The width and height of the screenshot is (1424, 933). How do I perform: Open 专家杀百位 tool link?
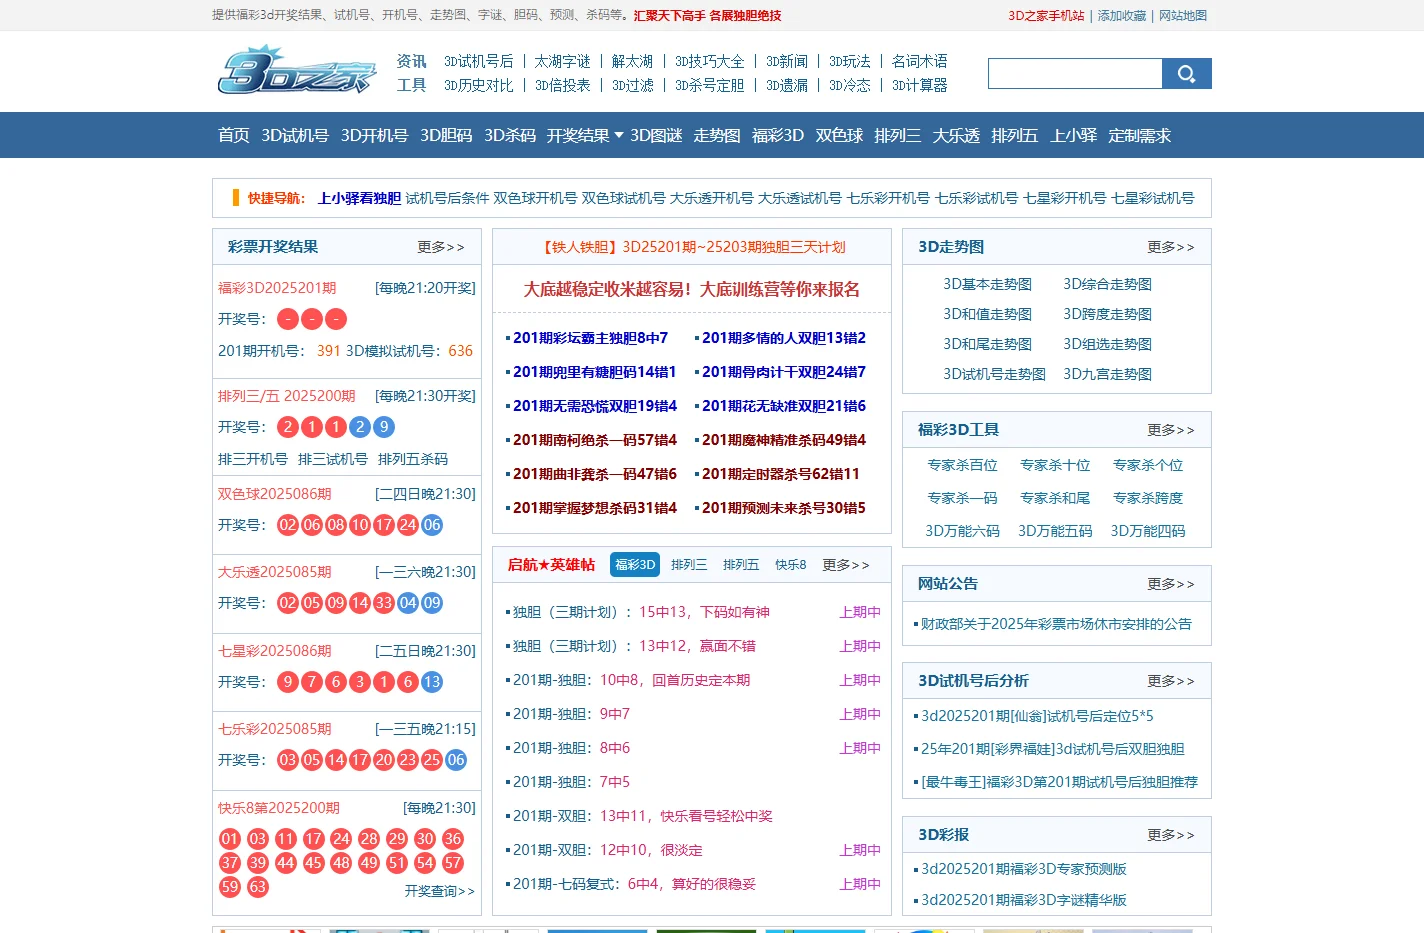pos(962,465)
